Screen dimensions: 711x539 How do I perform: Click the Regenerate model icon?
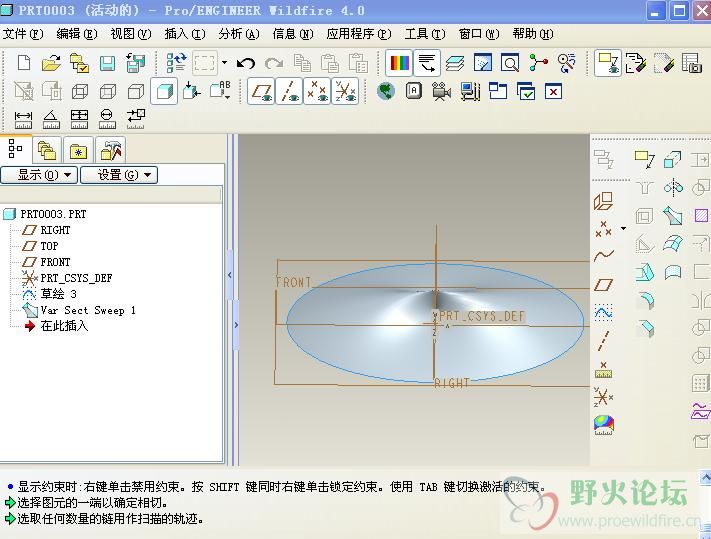click(x=176, y=63)
